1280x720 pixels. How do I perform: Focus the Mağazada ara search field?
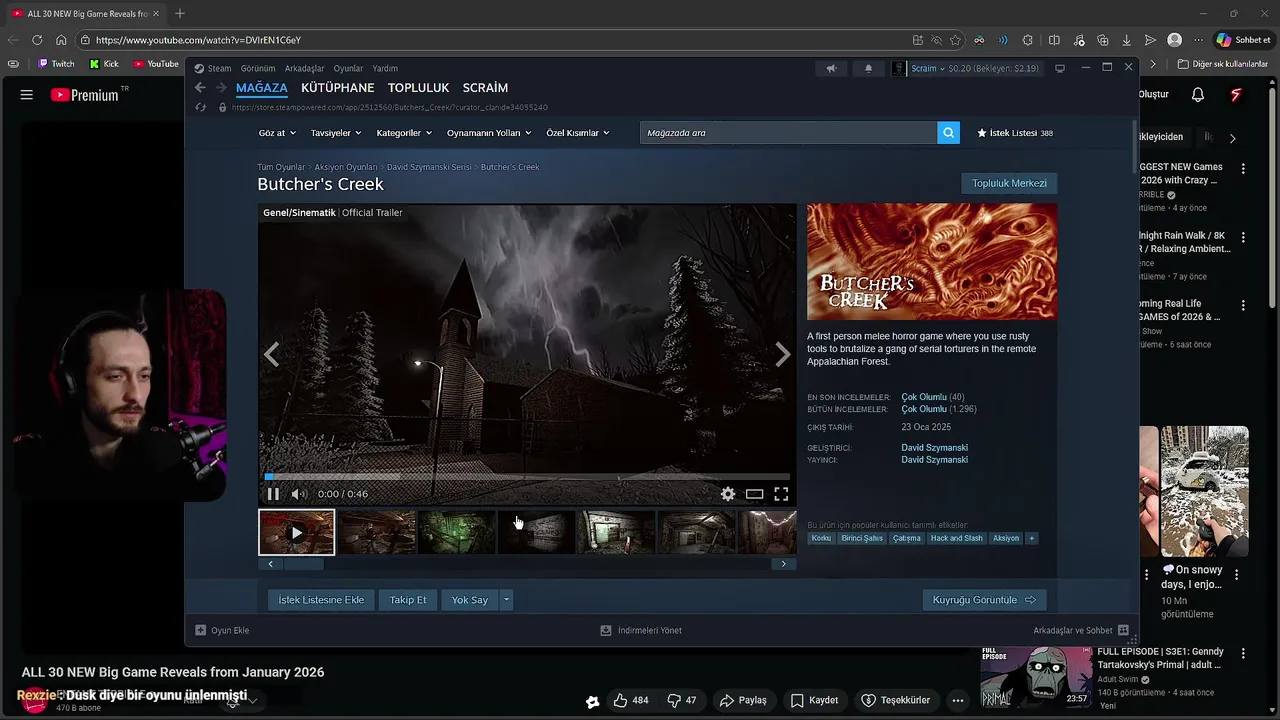[x=788, y=132]
